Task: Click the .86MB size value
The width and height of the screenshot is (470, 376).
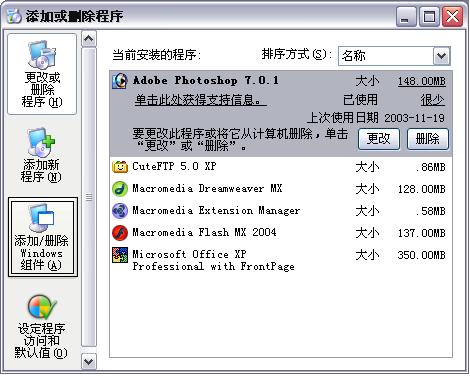Action: (x=430, y=167)
